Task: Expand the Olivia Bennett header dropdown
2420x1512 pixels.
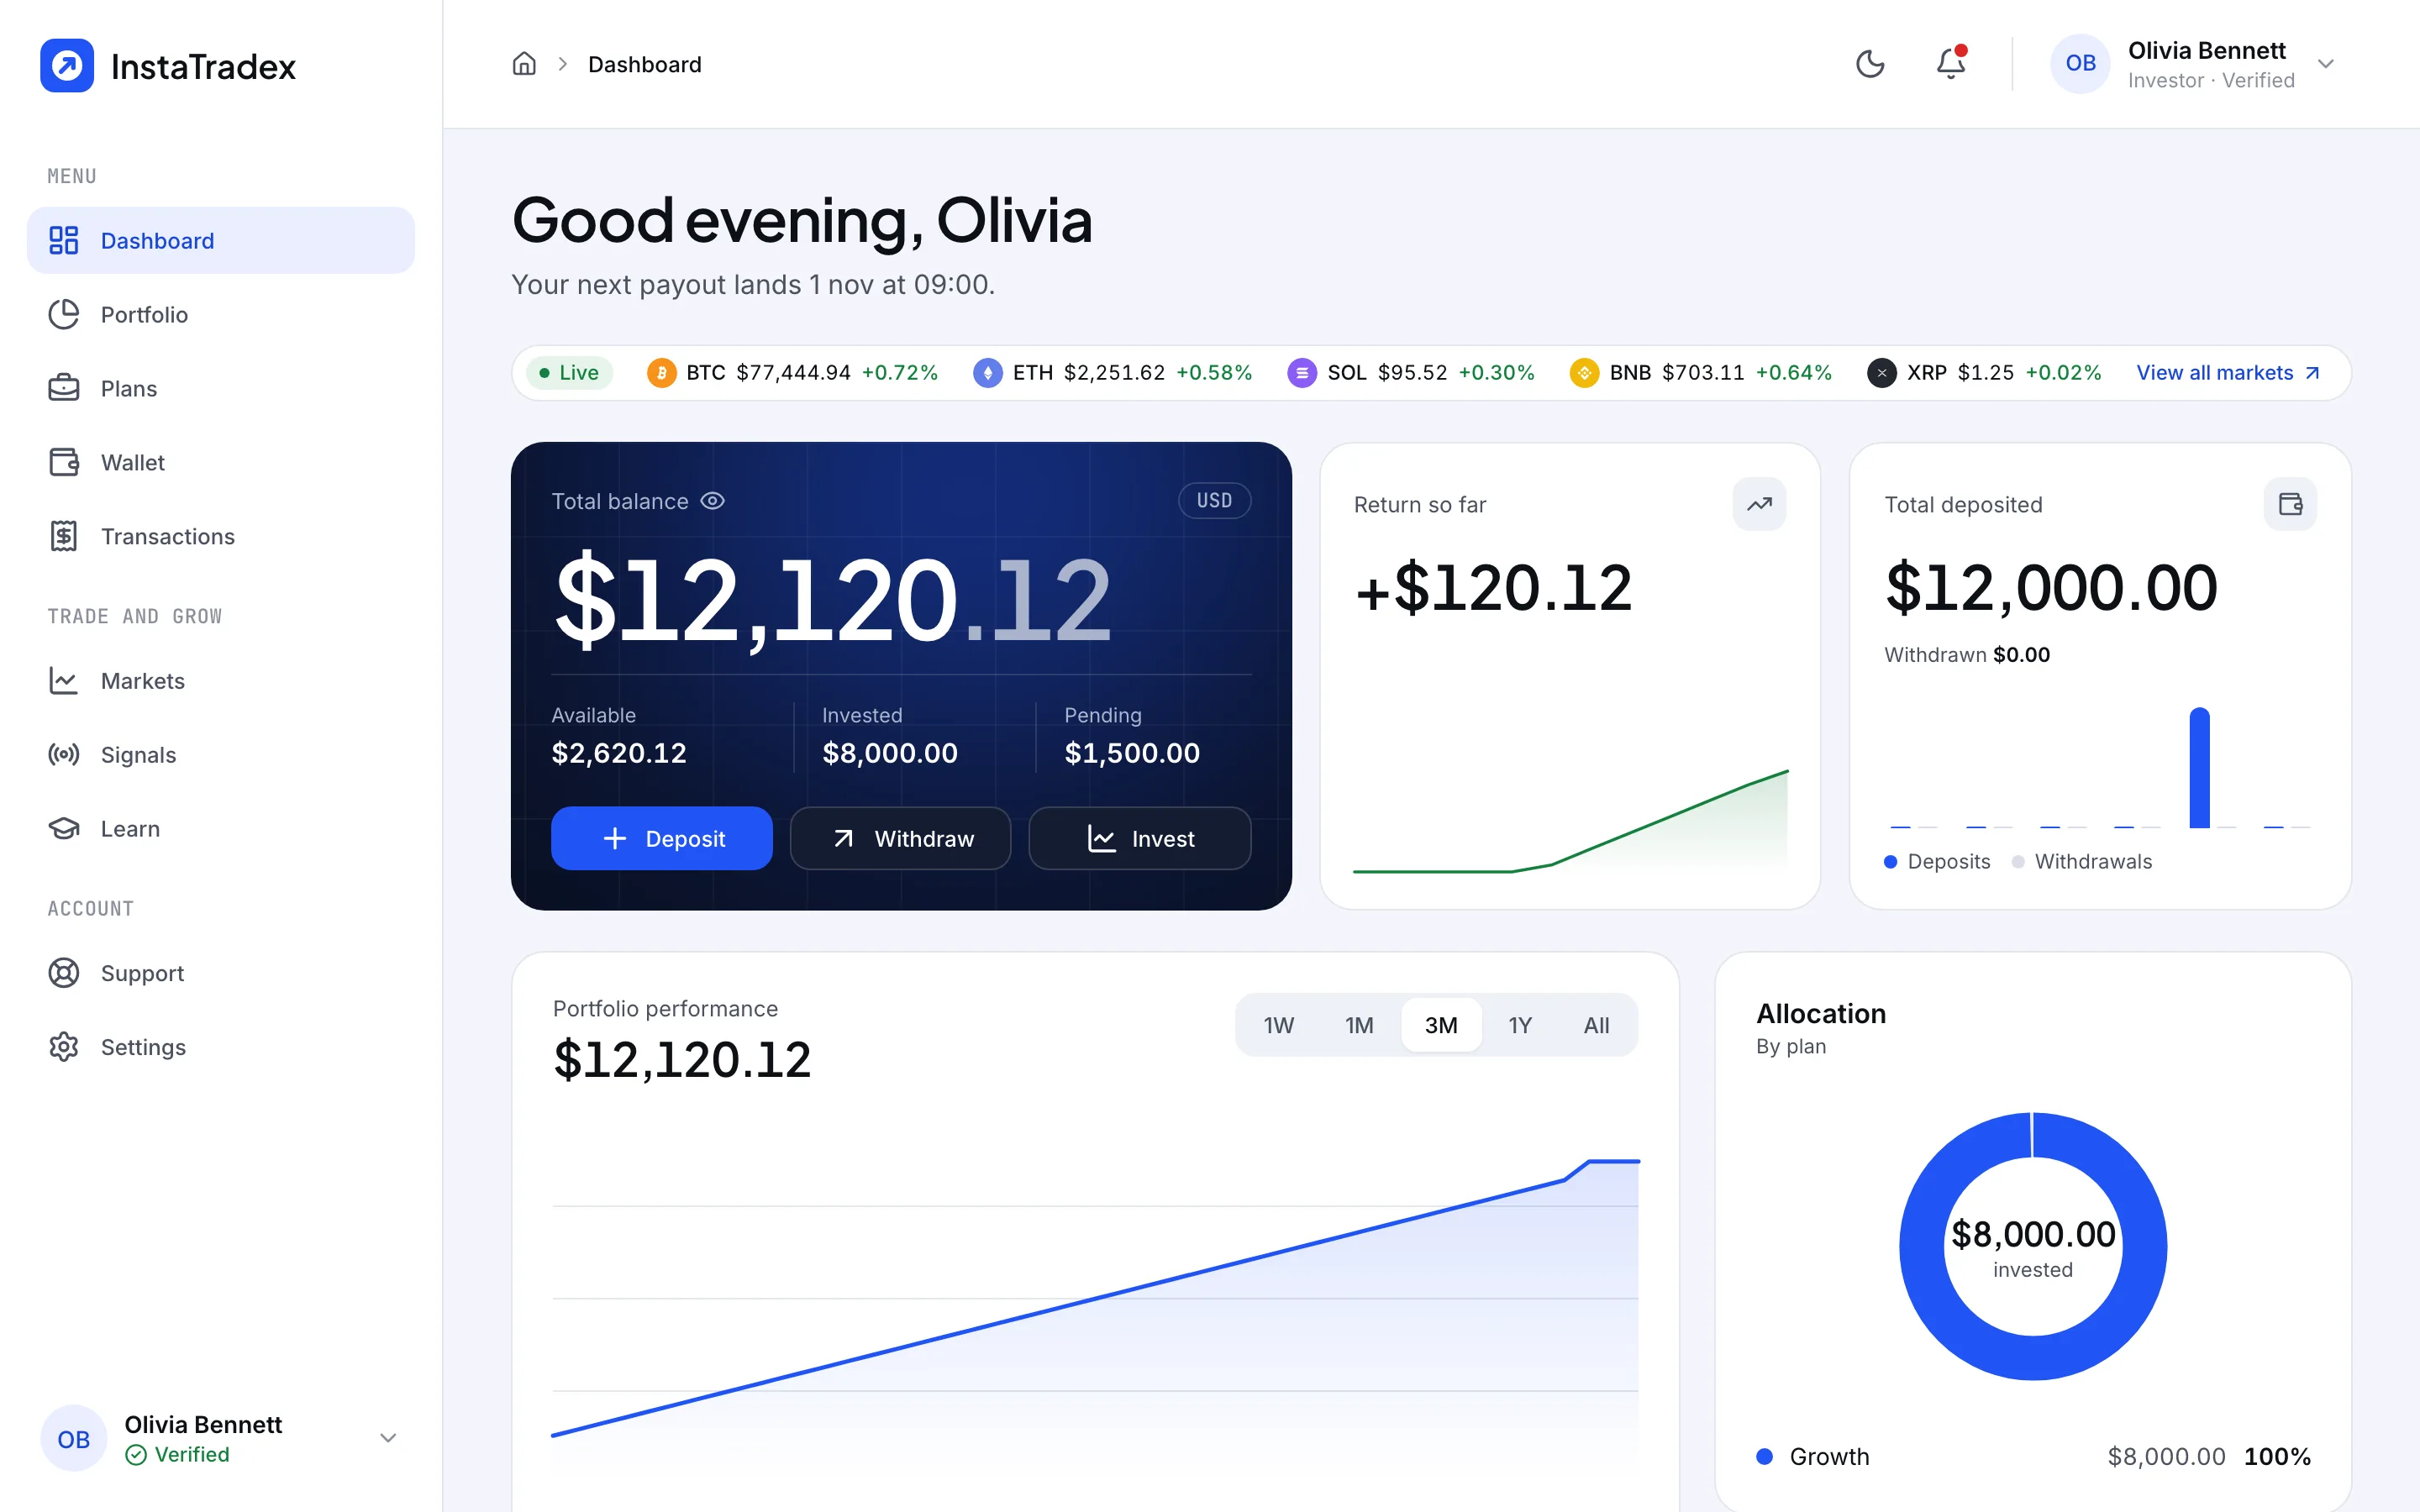Action: point(2326,64)
